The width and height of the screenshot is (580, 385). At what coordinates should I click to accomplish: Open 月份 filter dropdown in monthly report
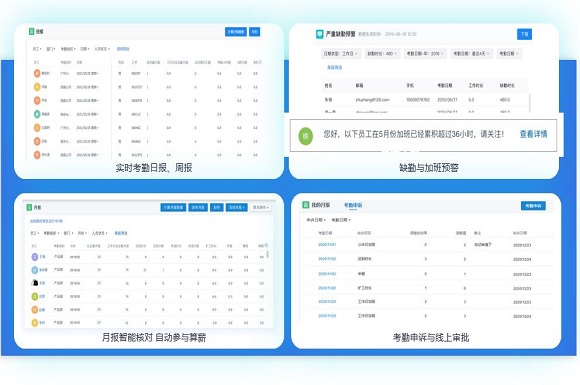tap(82, 233)
